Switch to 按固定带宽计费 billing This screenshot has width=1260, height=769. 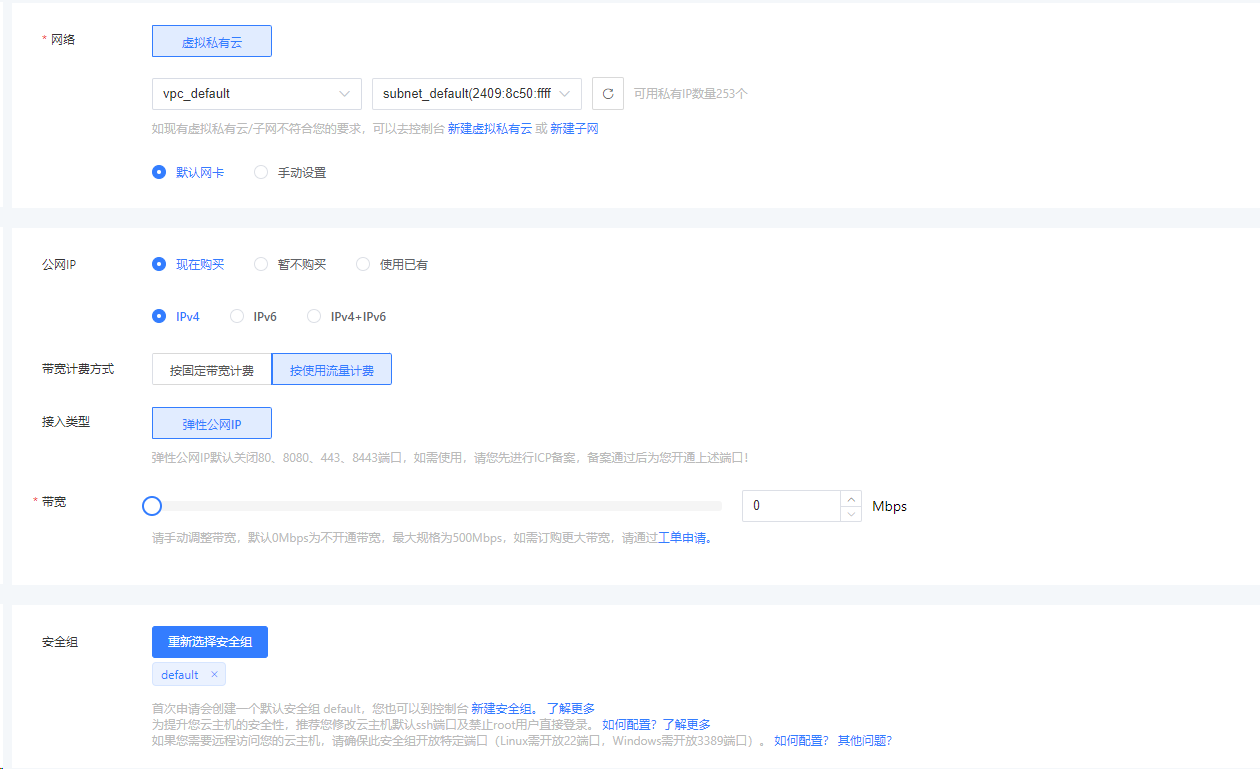[212, 370]
